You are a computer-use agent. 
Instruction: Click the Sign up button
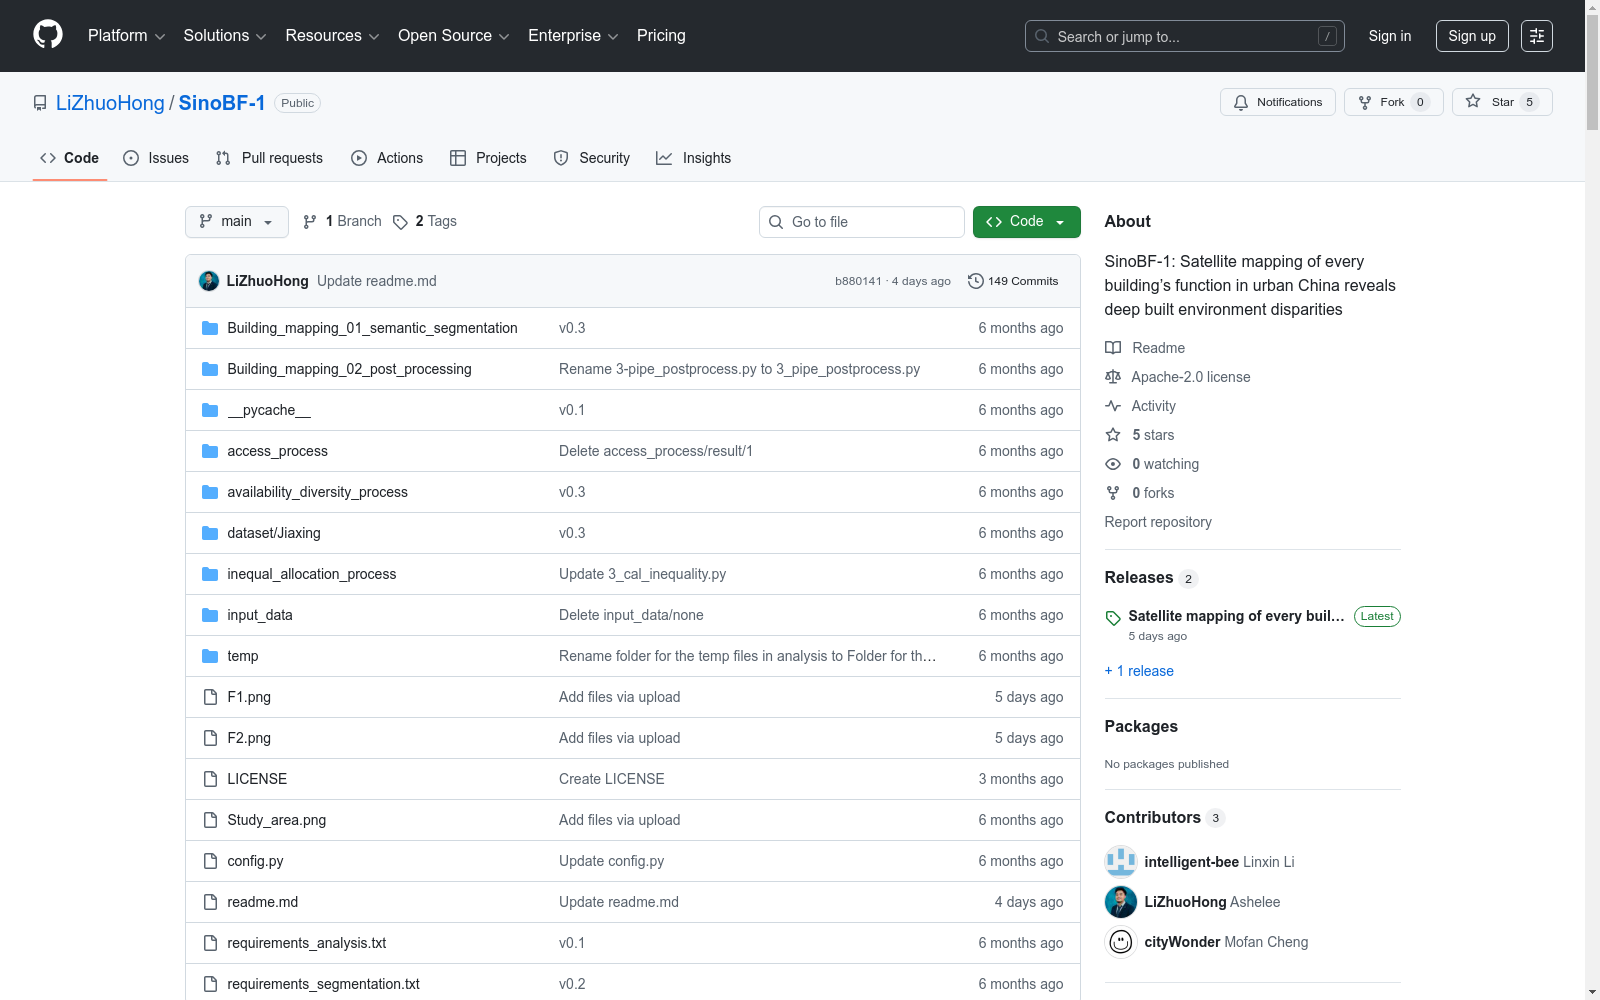[1472, 36]
